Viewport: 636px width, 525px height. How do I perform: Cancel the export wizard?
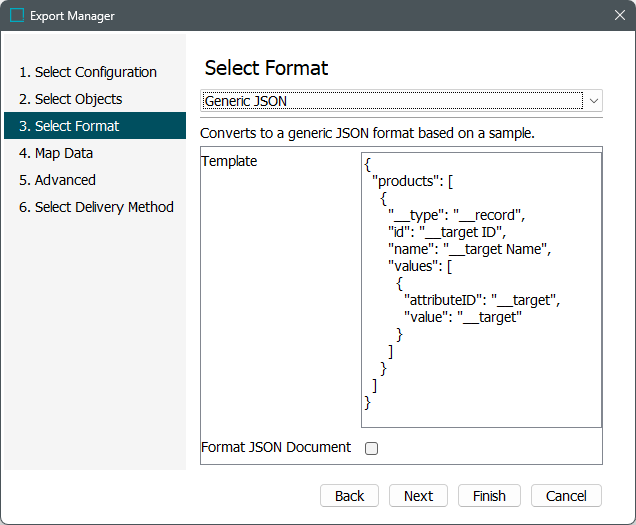click(x=566, y=496)
